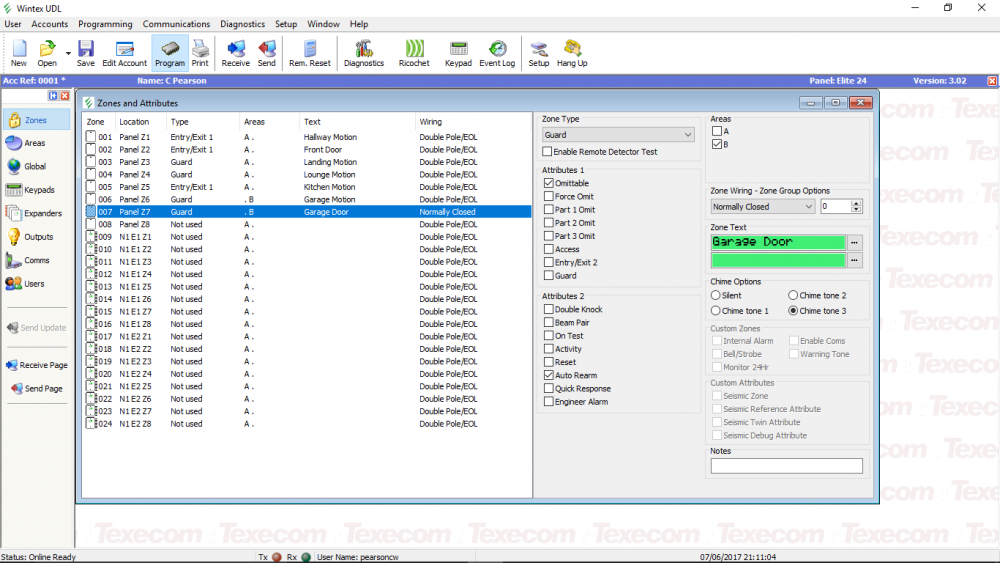The height and width of the screenshot is (563, 1000).
Task: Open the Programming menu
Action: point(105,24)
